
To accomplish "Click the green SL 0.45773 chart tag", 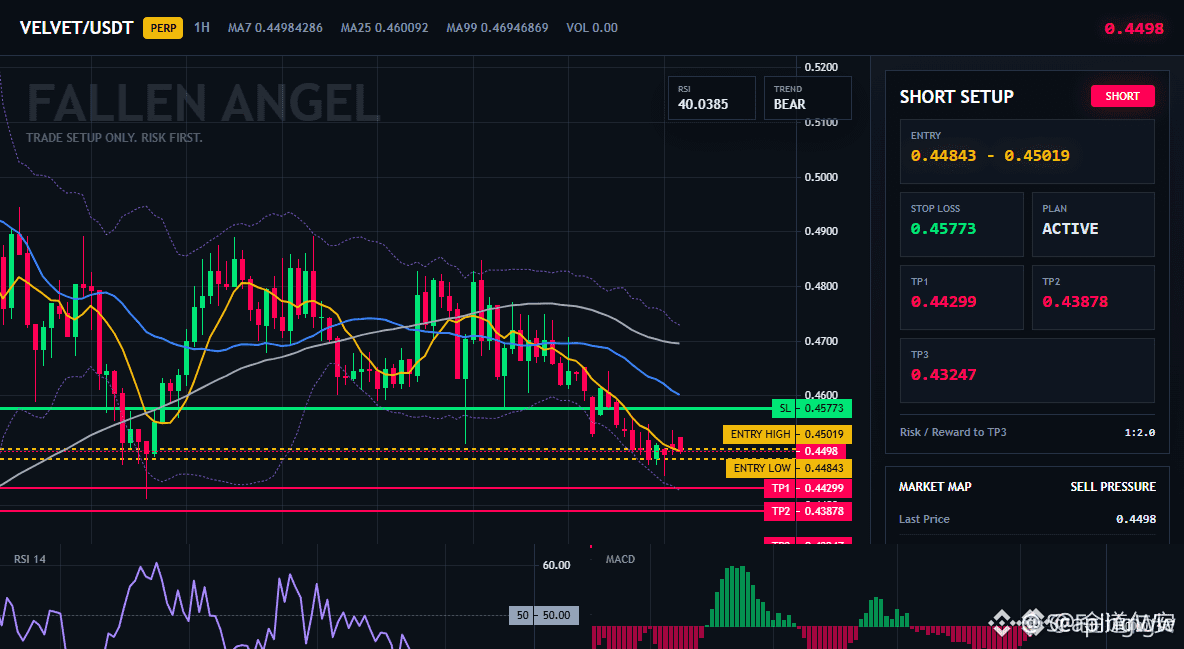I will (812, 409).
